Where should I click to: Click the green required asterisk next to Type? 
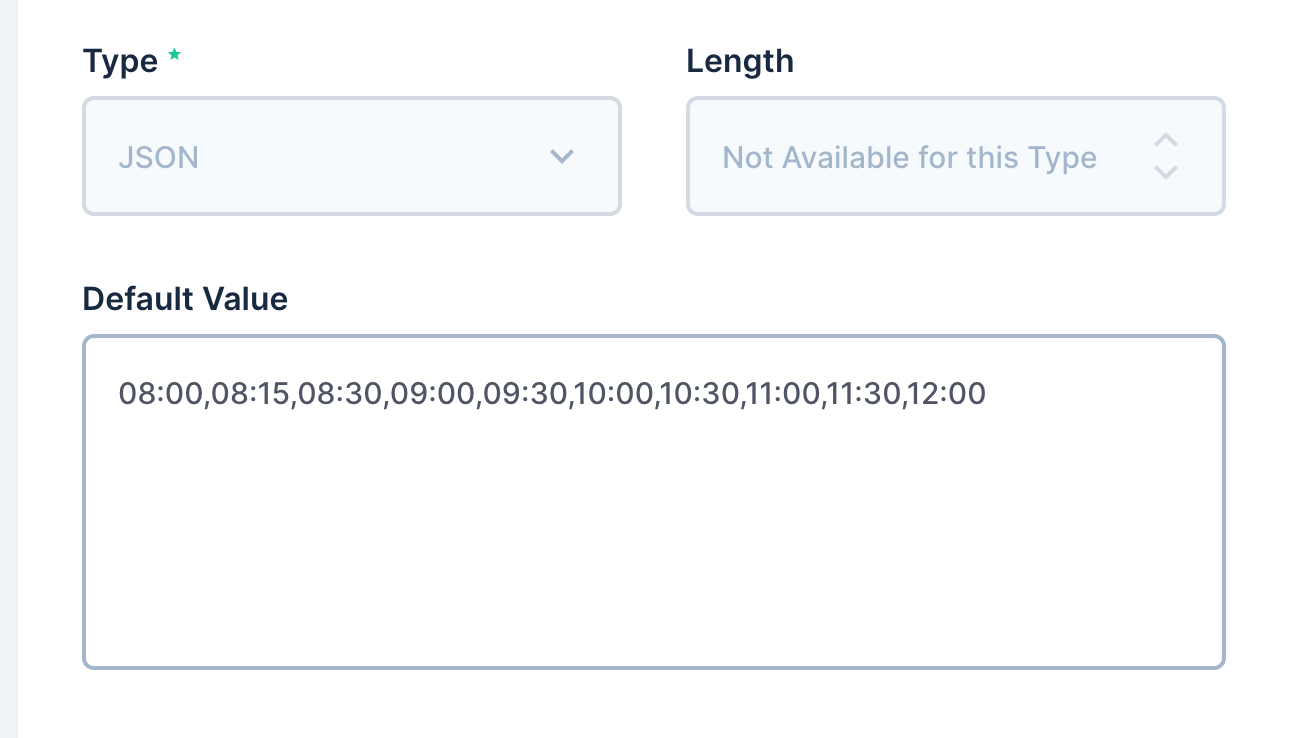[174, 55]
